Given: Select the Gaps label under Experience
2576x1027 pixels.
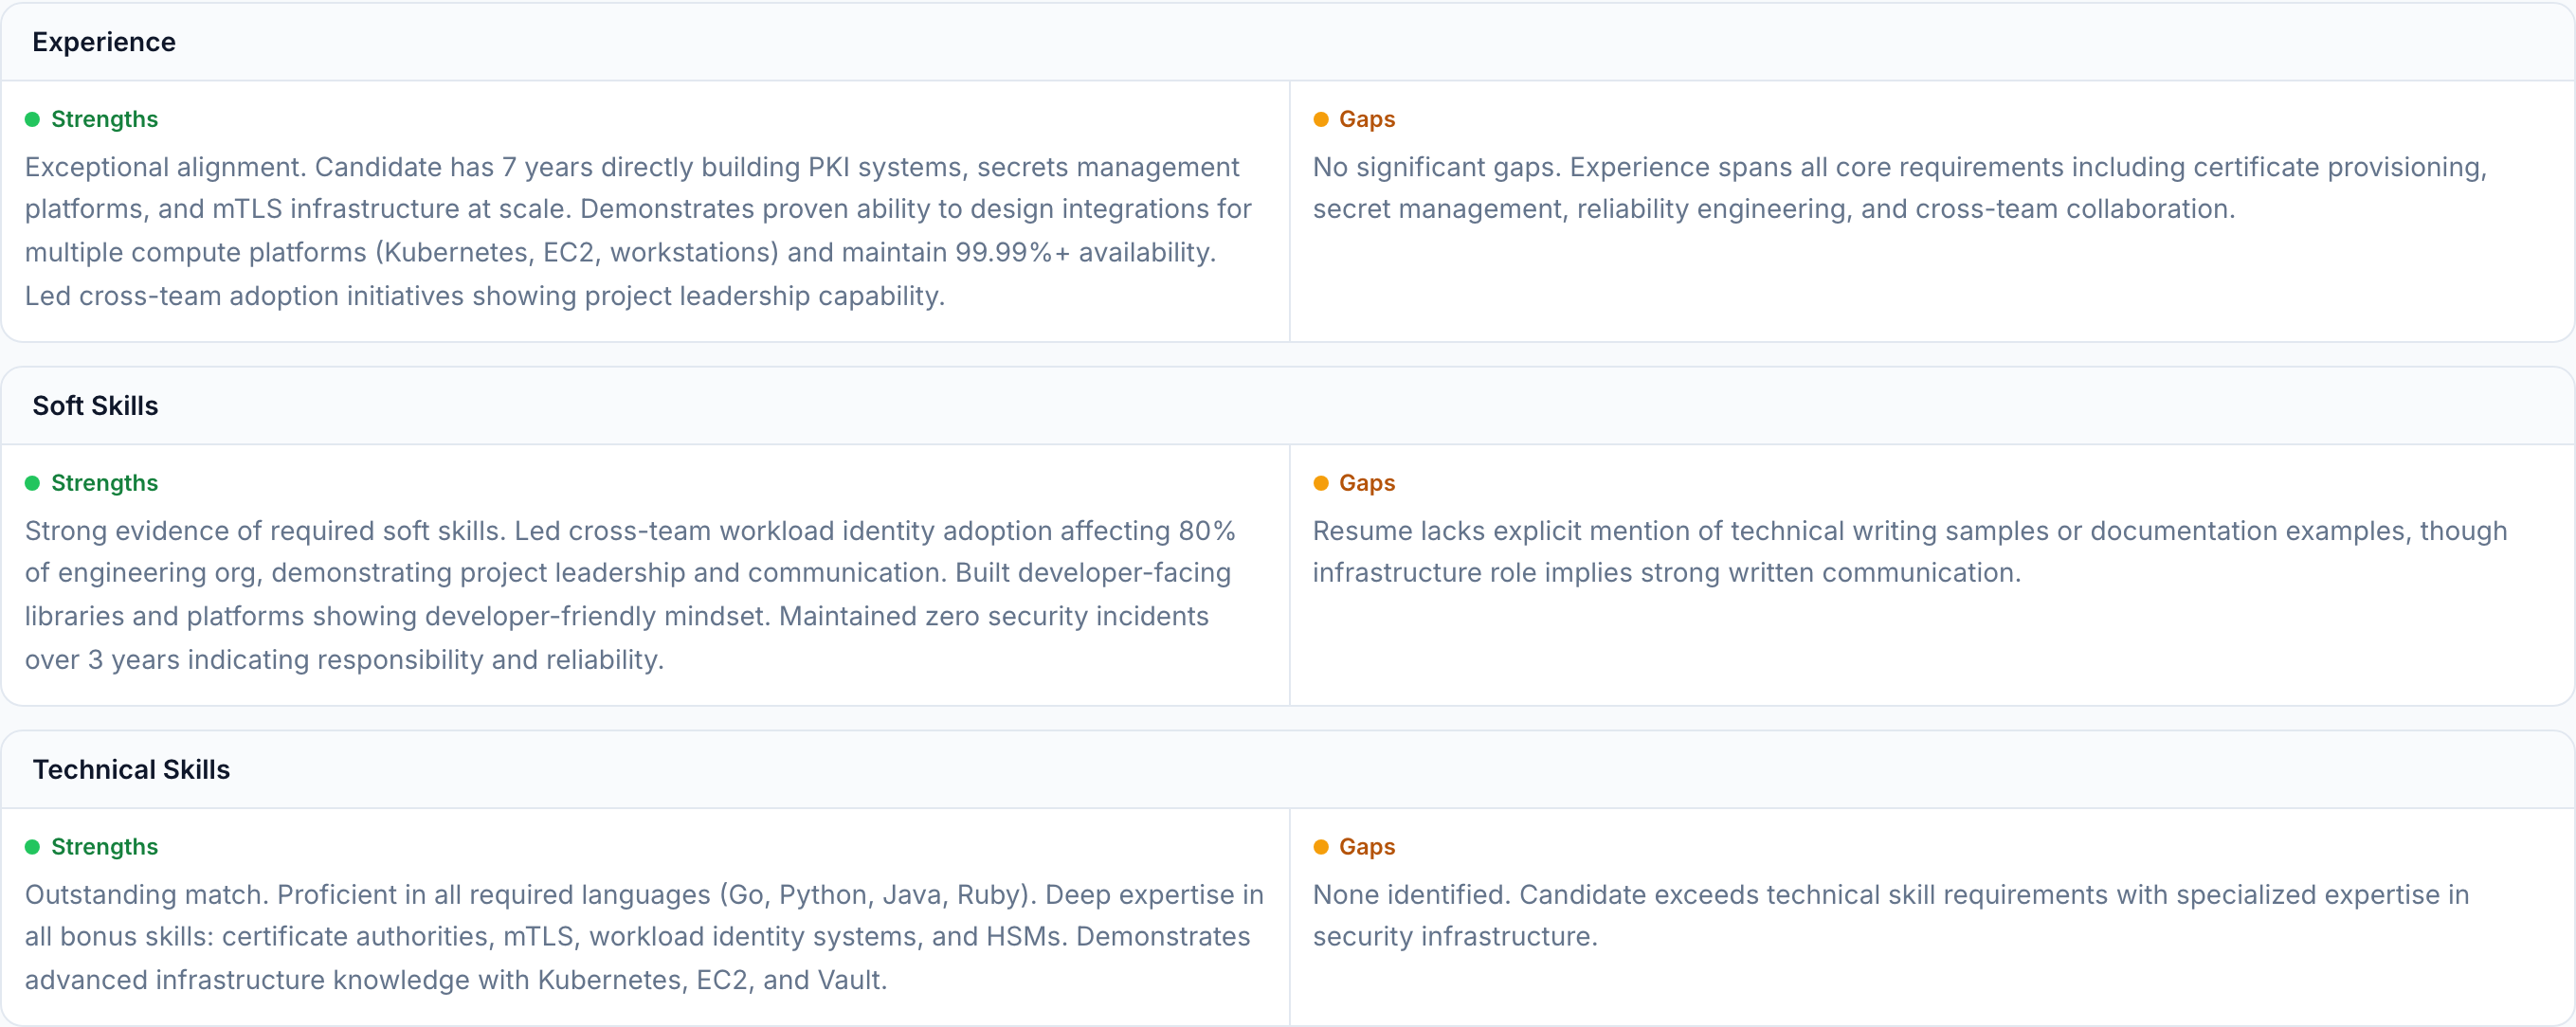Looking at the screenshot, I should [1366, 119].
